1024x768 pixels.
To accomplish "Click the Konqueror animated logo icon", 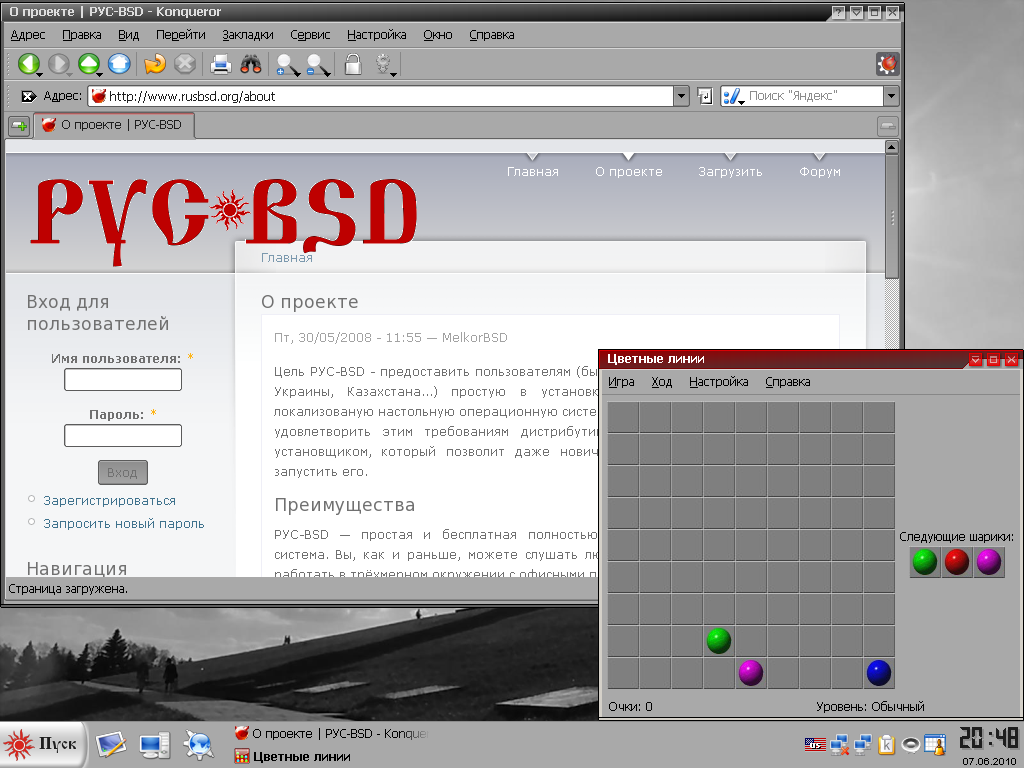I will click(888, 64).
